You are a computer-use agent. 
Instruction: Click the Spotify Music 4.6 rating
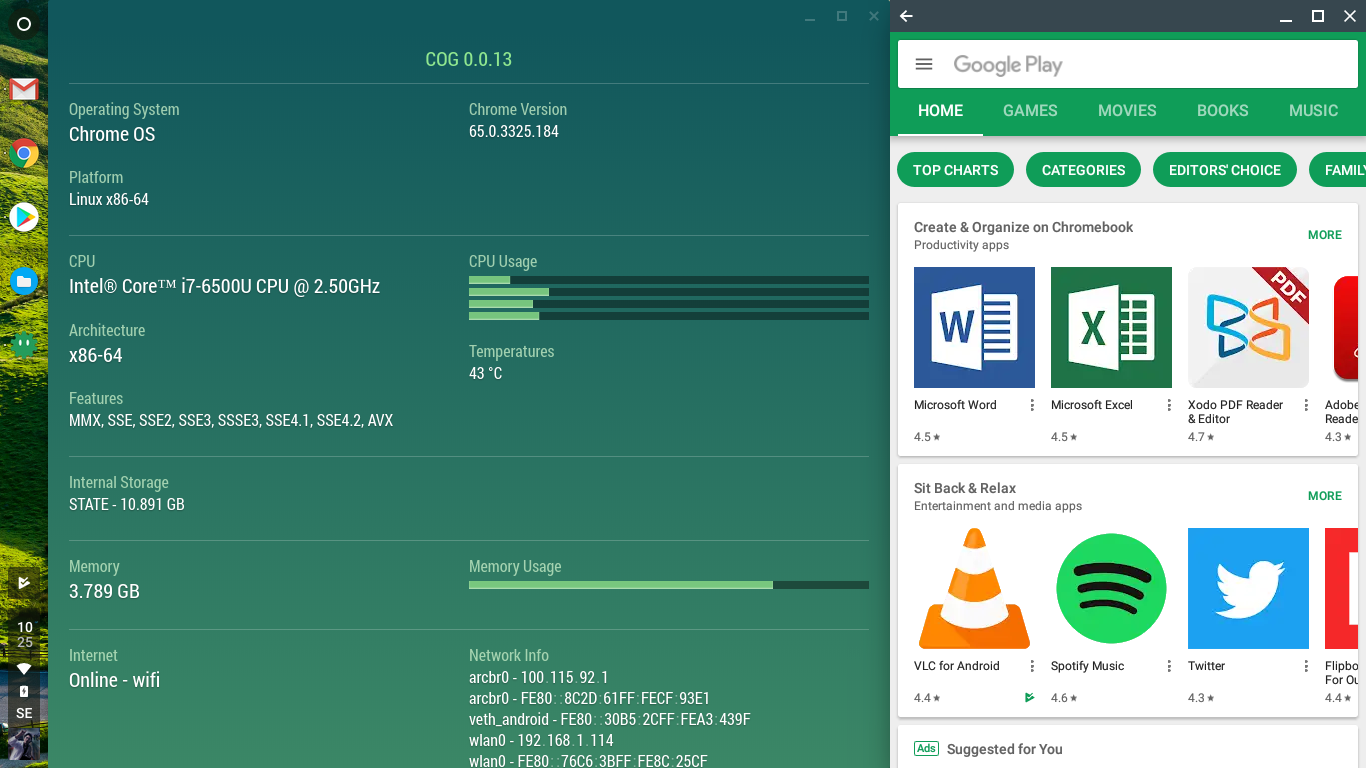(x=1064, y=698)
